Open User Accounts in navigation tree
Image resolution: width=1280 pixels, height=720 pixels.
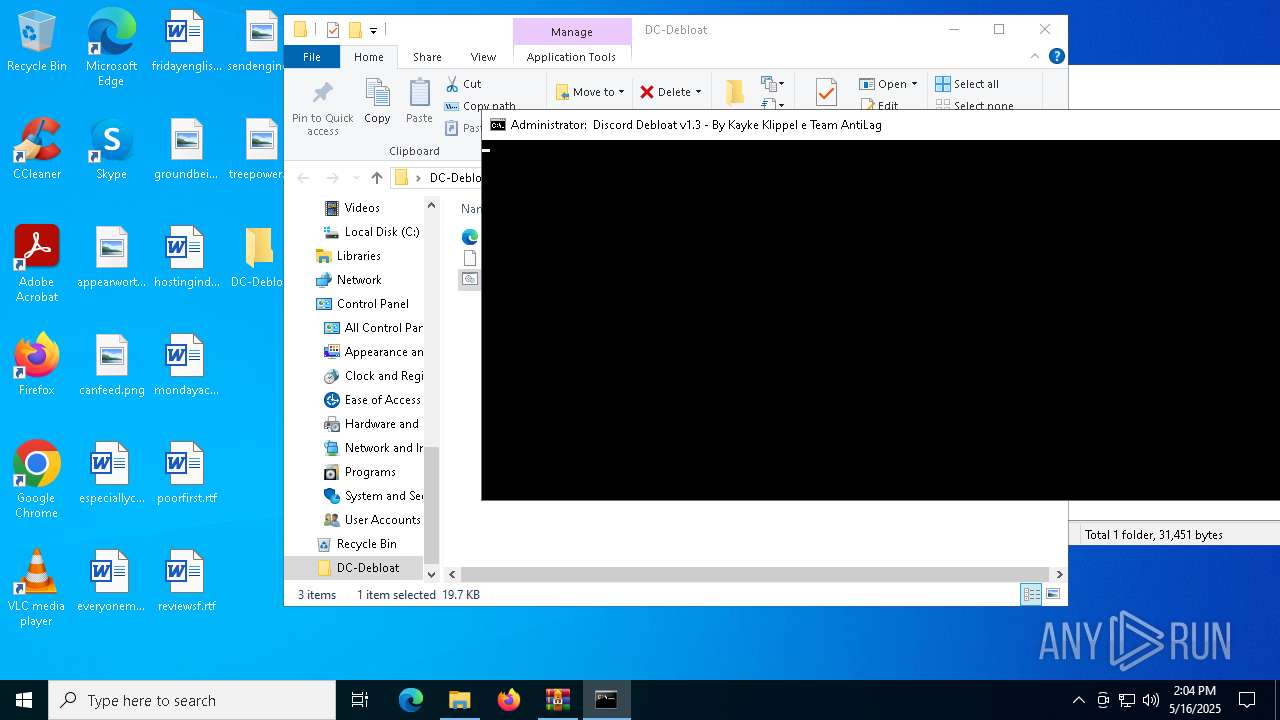[373, 520]
